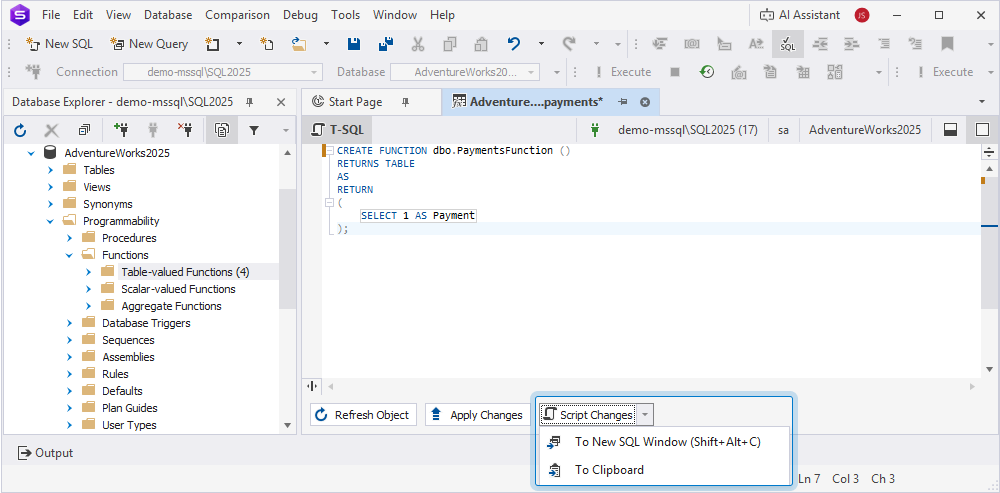This screenshot has height=493, width=1000.
Task: Click the JS user avatar icon
Action: [x=862, y=15]
